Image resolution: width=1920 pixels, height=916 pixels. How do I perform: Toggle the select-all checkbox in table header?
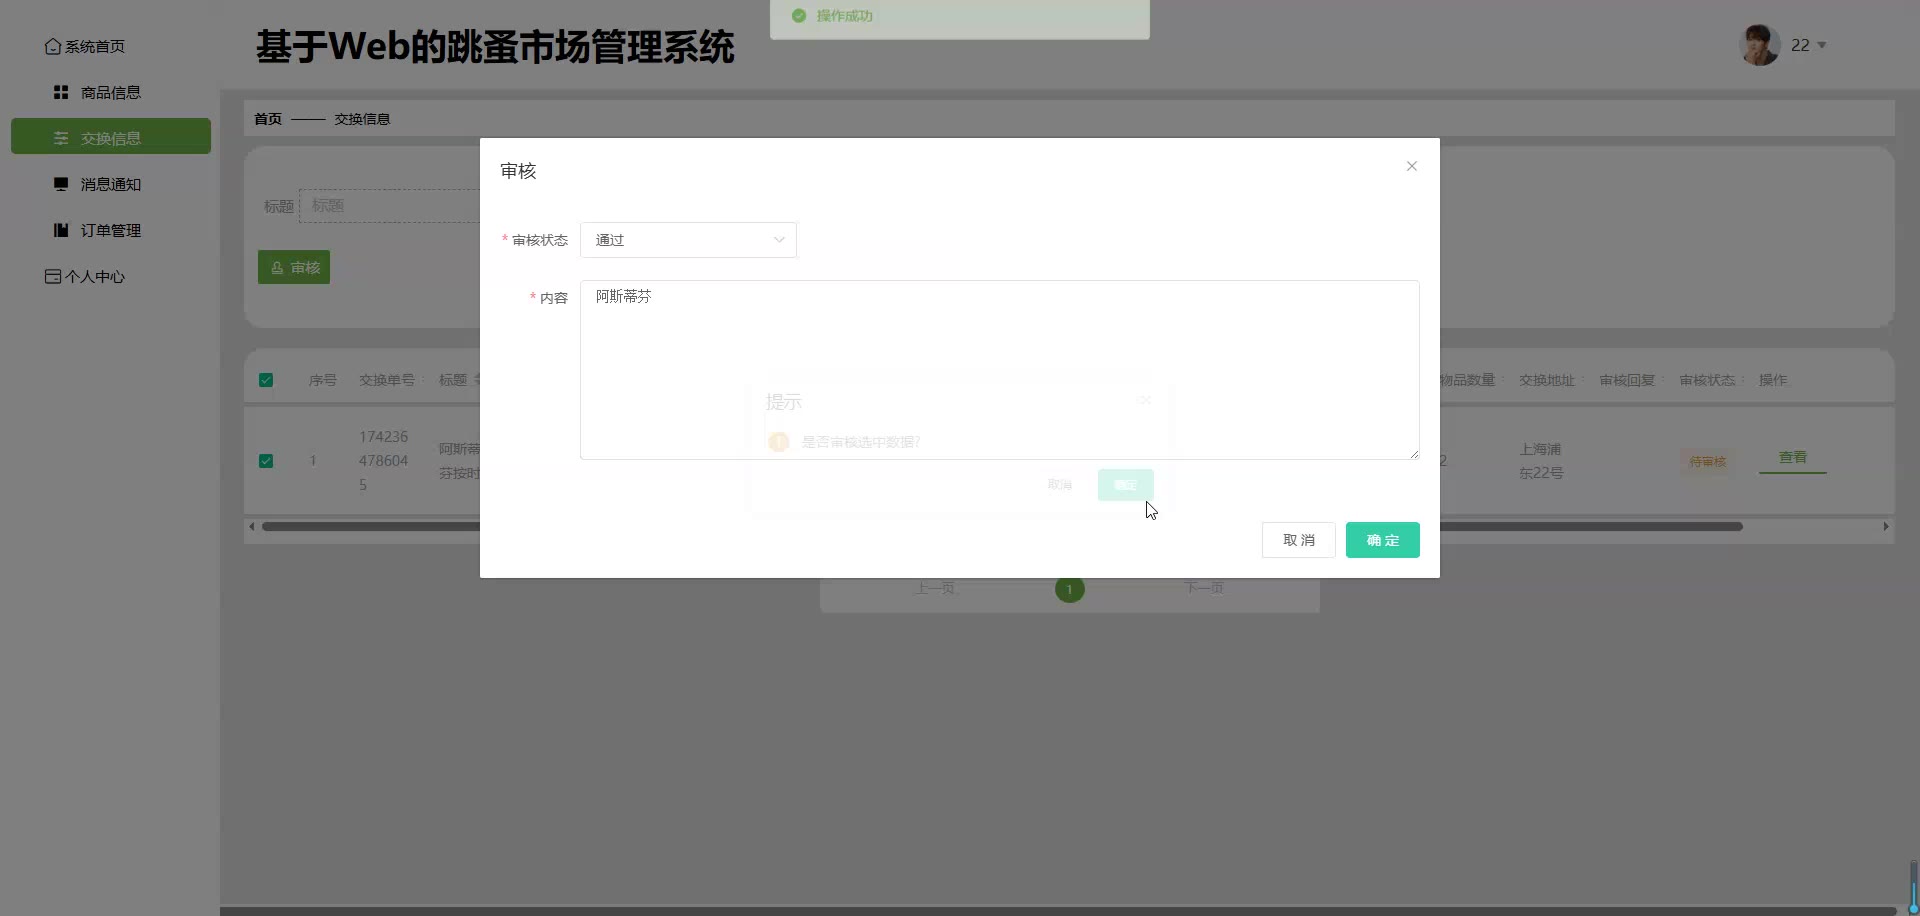[266, 380]
